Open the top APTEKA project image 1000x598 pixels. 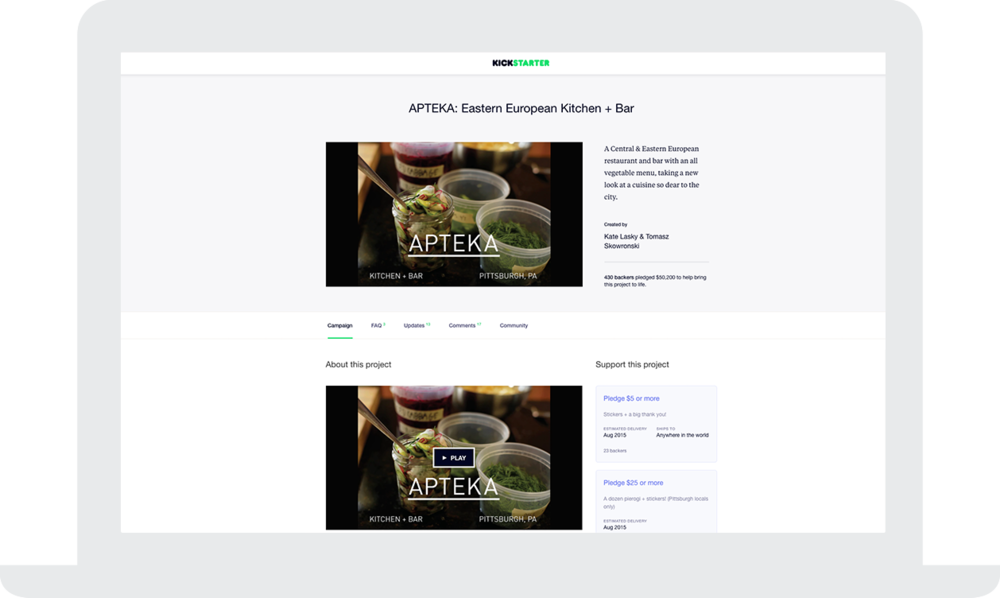pyautogui.click(x=454, y=214)
